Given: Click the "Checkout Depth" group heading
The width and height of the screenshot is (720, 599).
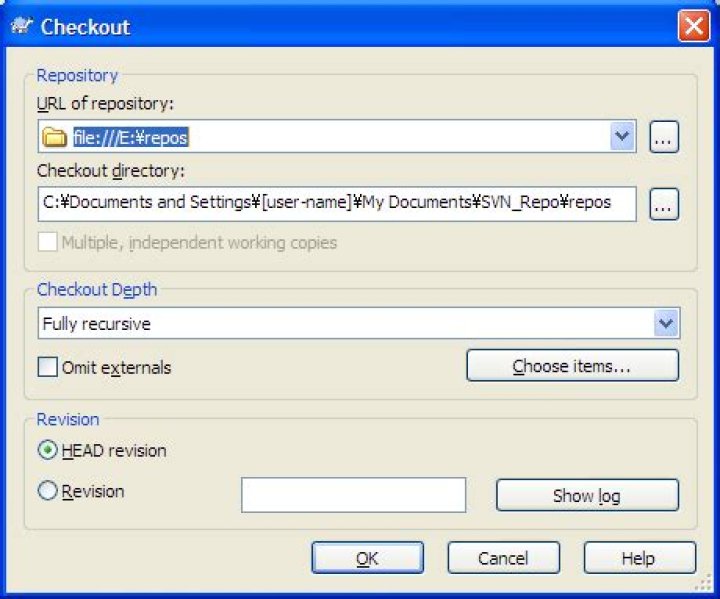Looking at the screenshot, I should point(97,289).
